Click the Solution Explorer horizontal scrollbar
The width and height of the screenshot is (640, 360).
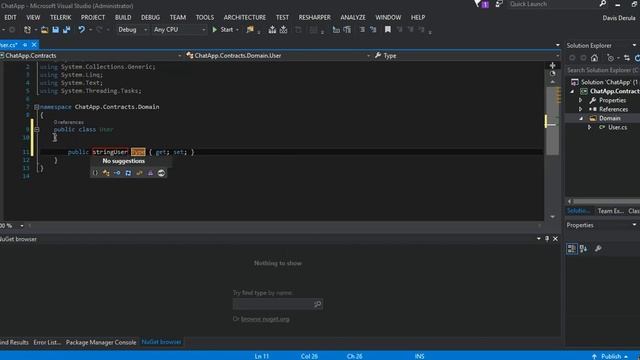click(x=607, y=201)
